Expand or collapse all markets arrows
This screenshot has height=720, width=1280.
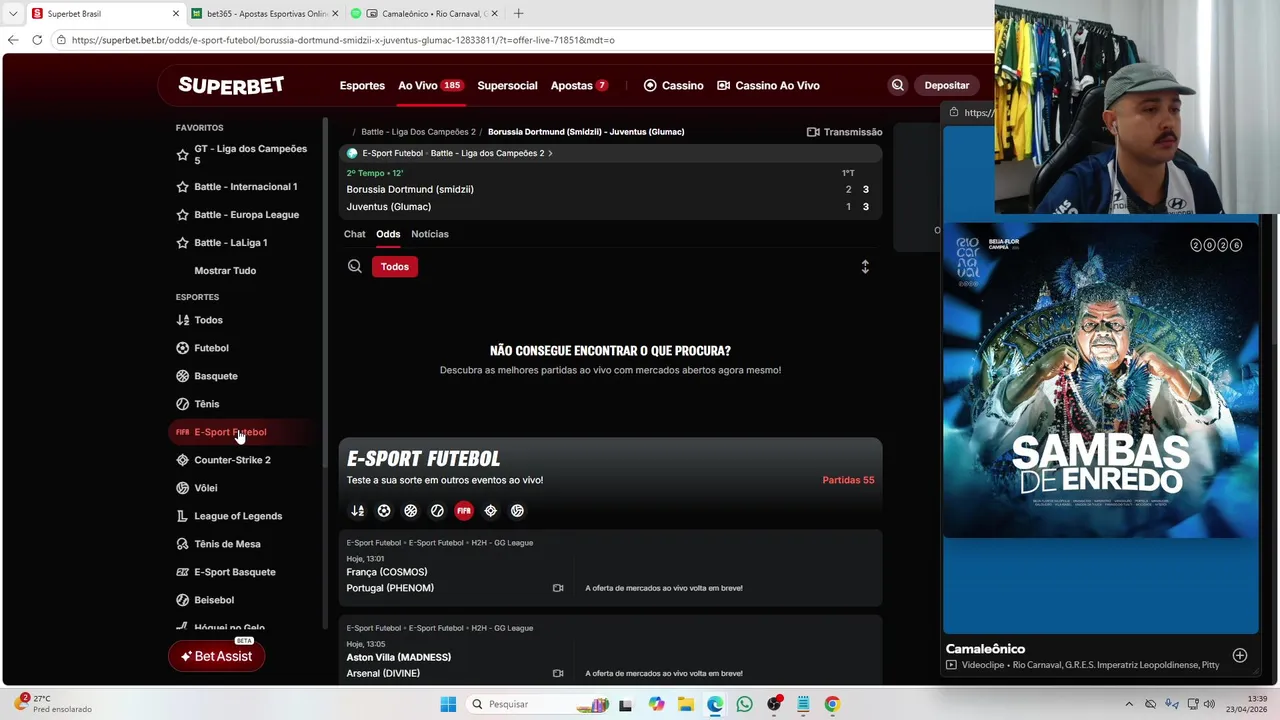tap(865, 267)
